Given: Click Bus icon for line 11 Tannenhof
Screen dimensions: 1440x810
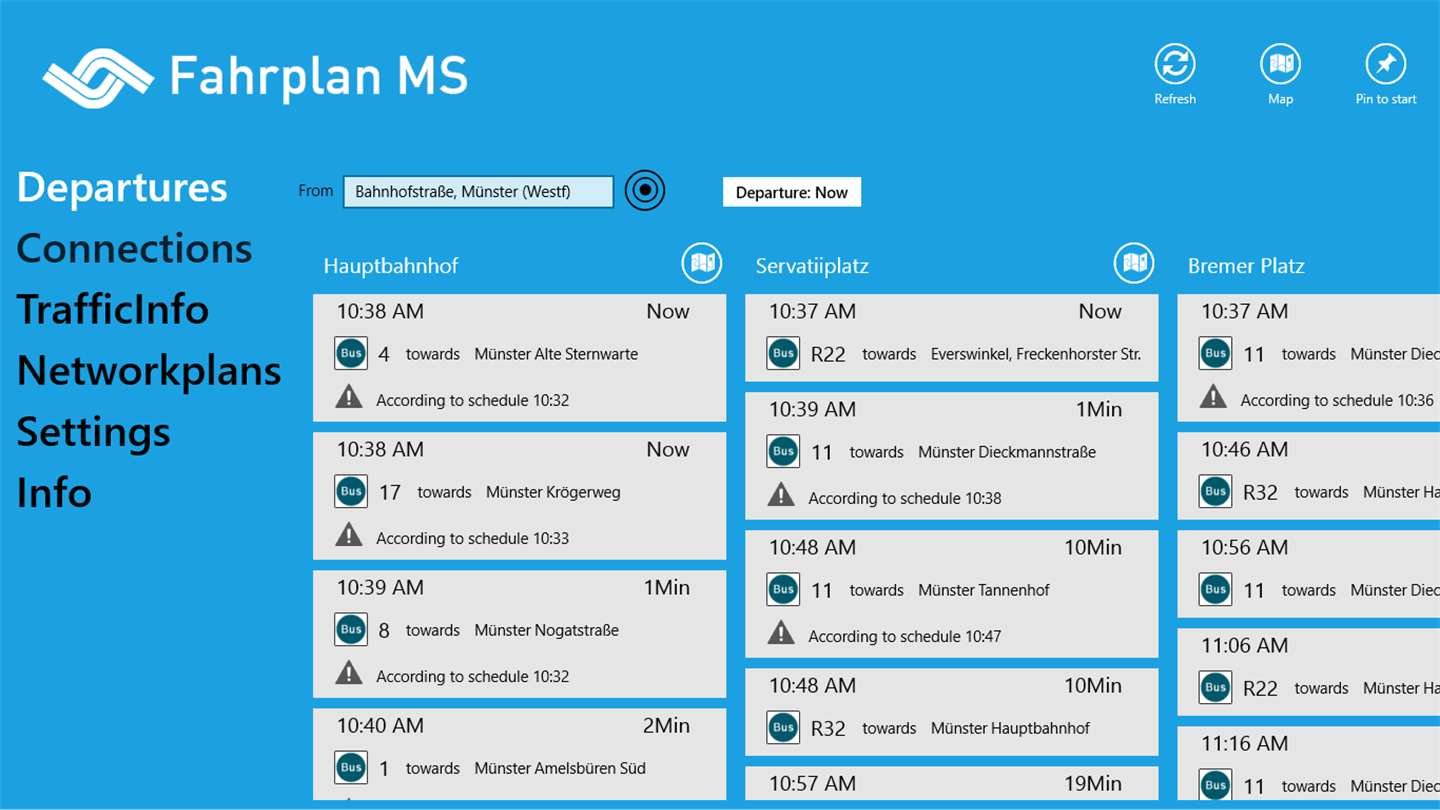Looking at the screenshot, I should pos(783,589).
